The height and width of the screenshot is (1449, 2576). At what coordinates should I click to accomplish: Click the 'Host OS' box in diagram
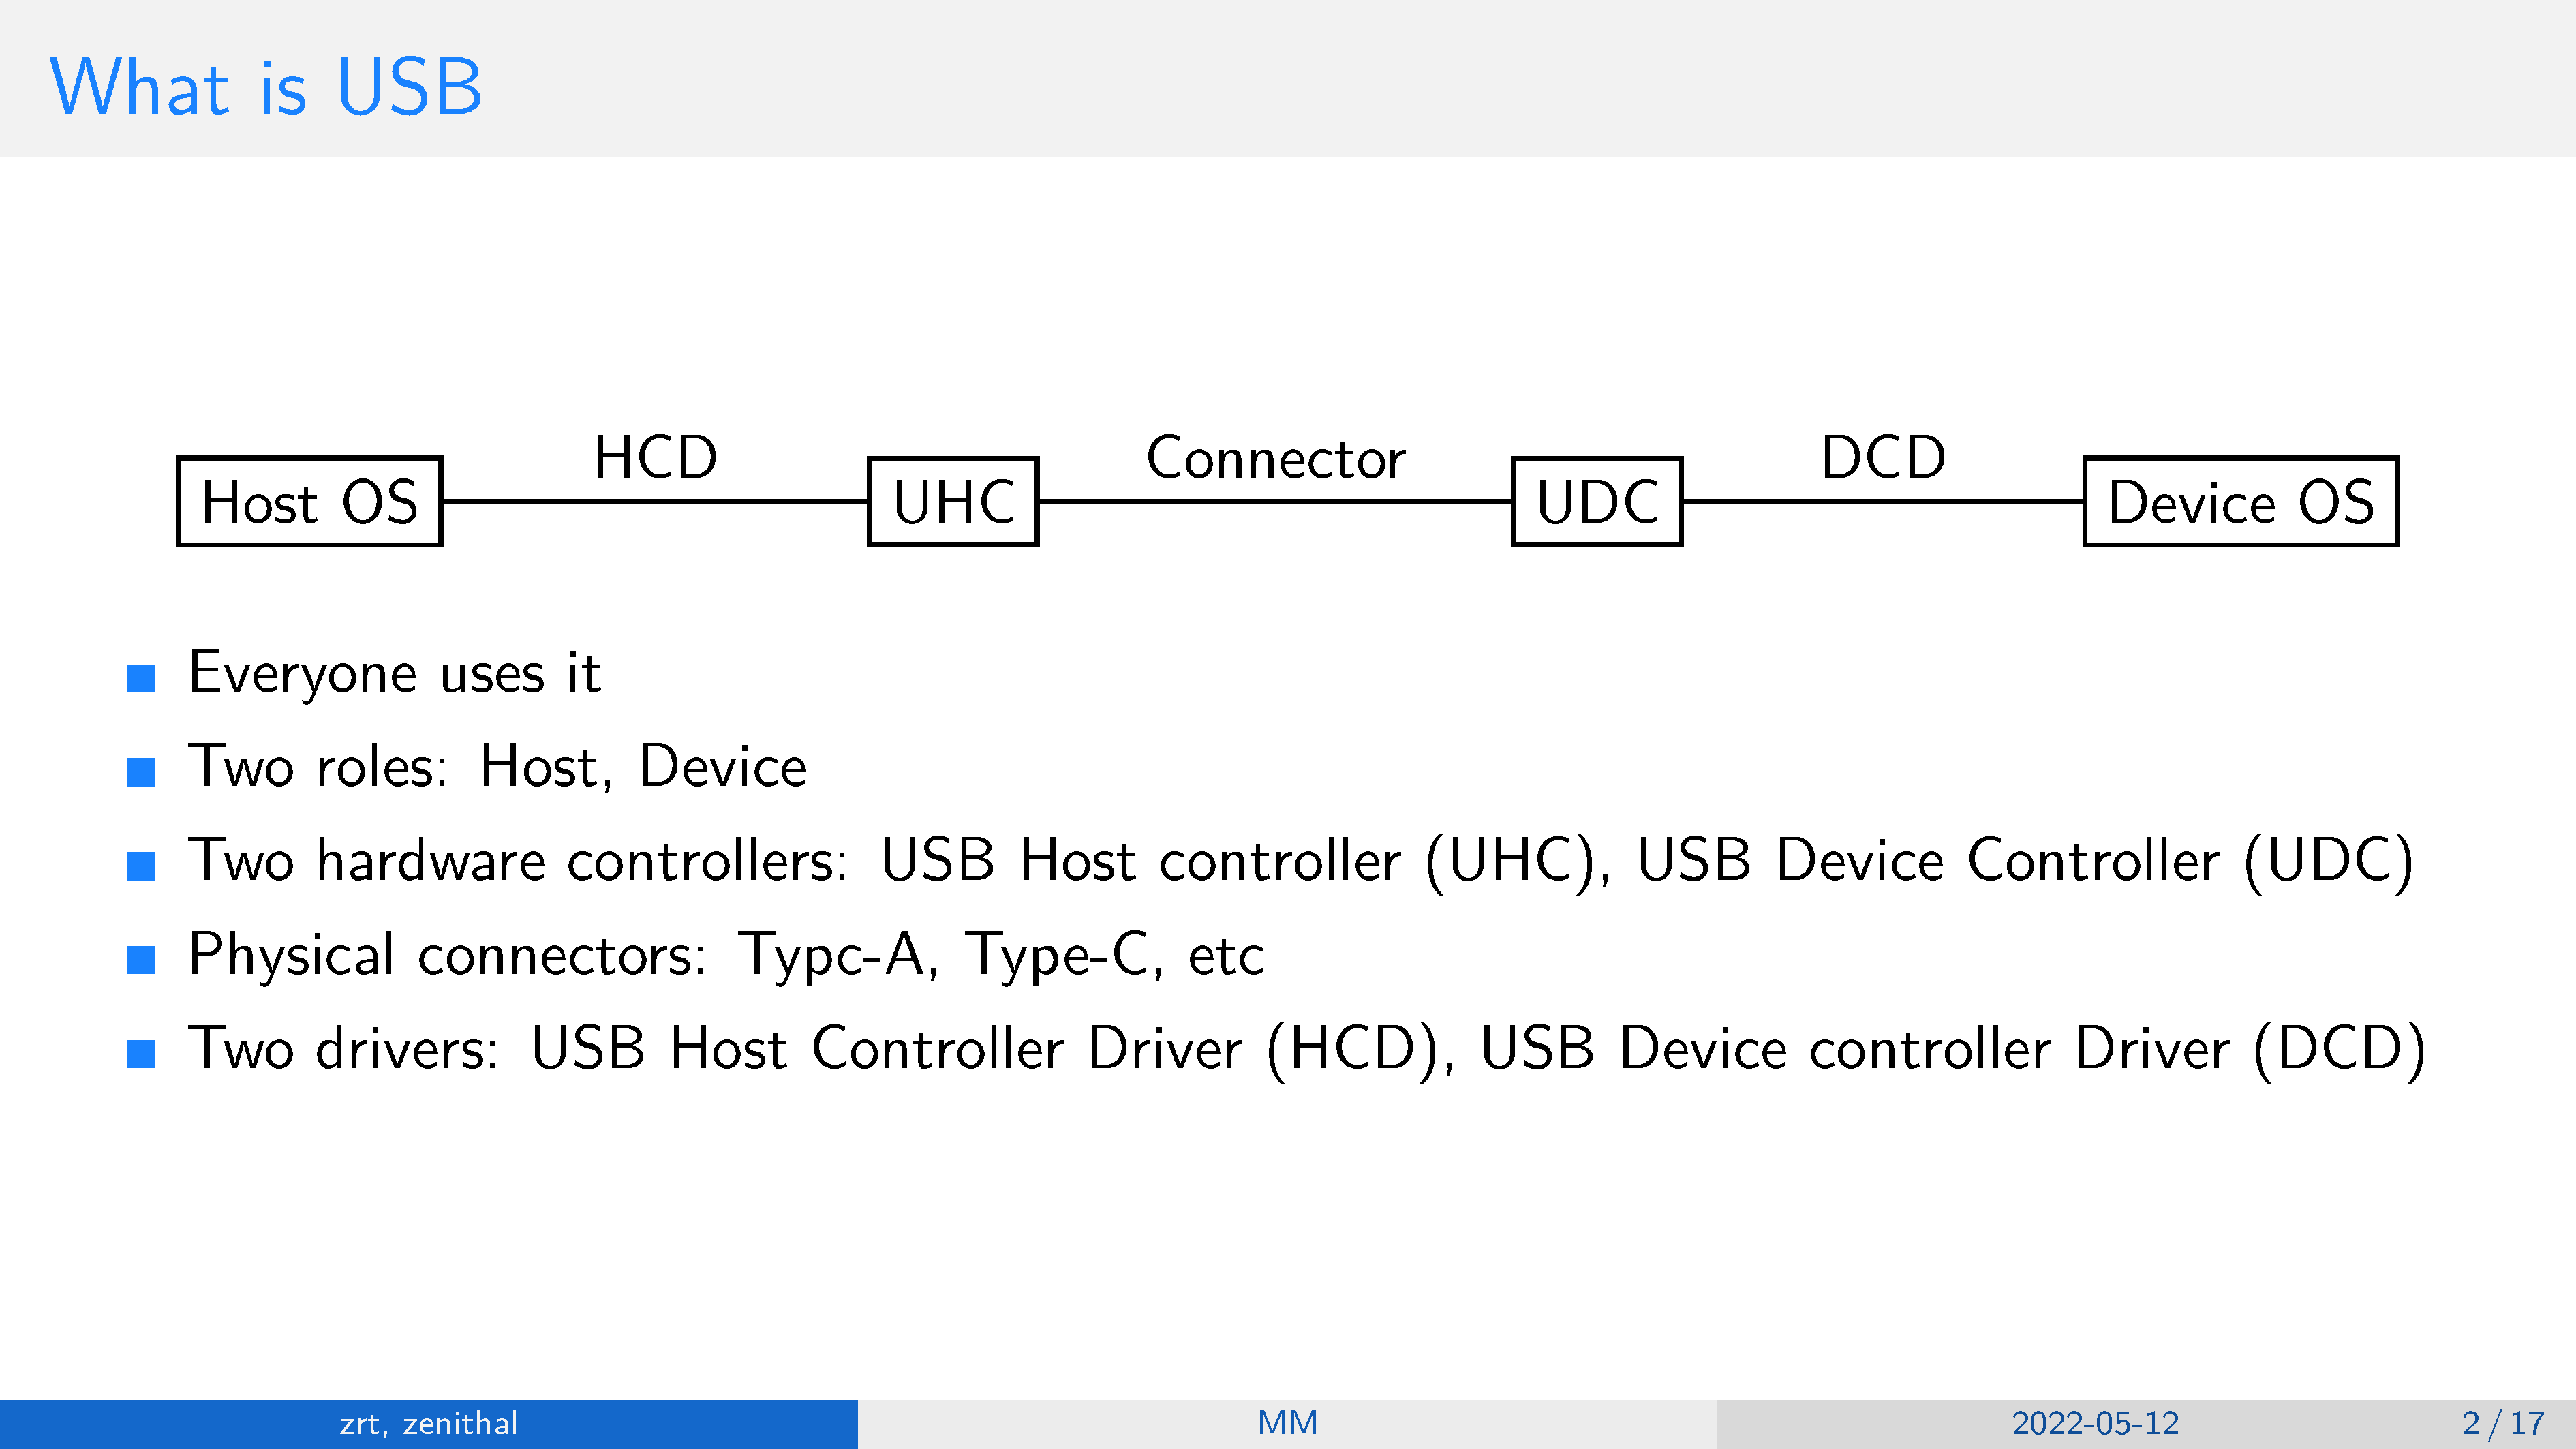pyautogui.click(x=309, y=502)
